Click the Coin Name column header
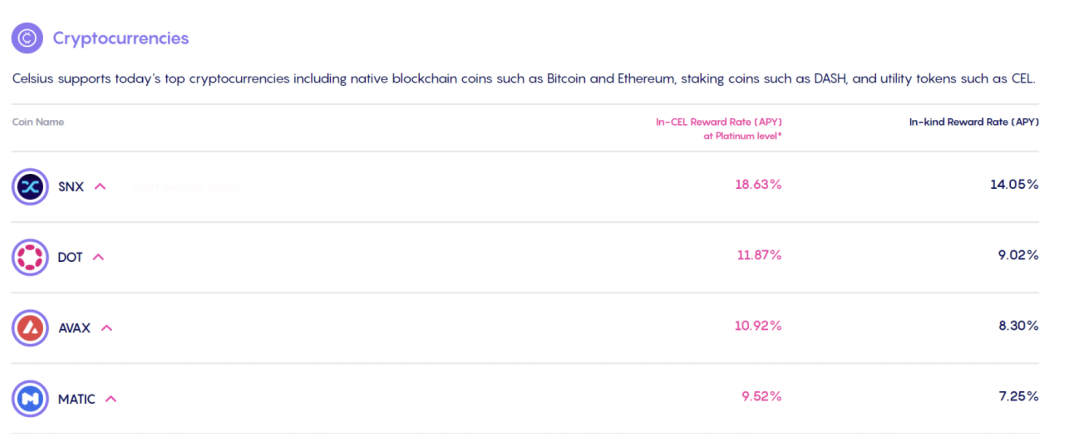Viewport: 1080px width, 434px height. tap(38, 122)
